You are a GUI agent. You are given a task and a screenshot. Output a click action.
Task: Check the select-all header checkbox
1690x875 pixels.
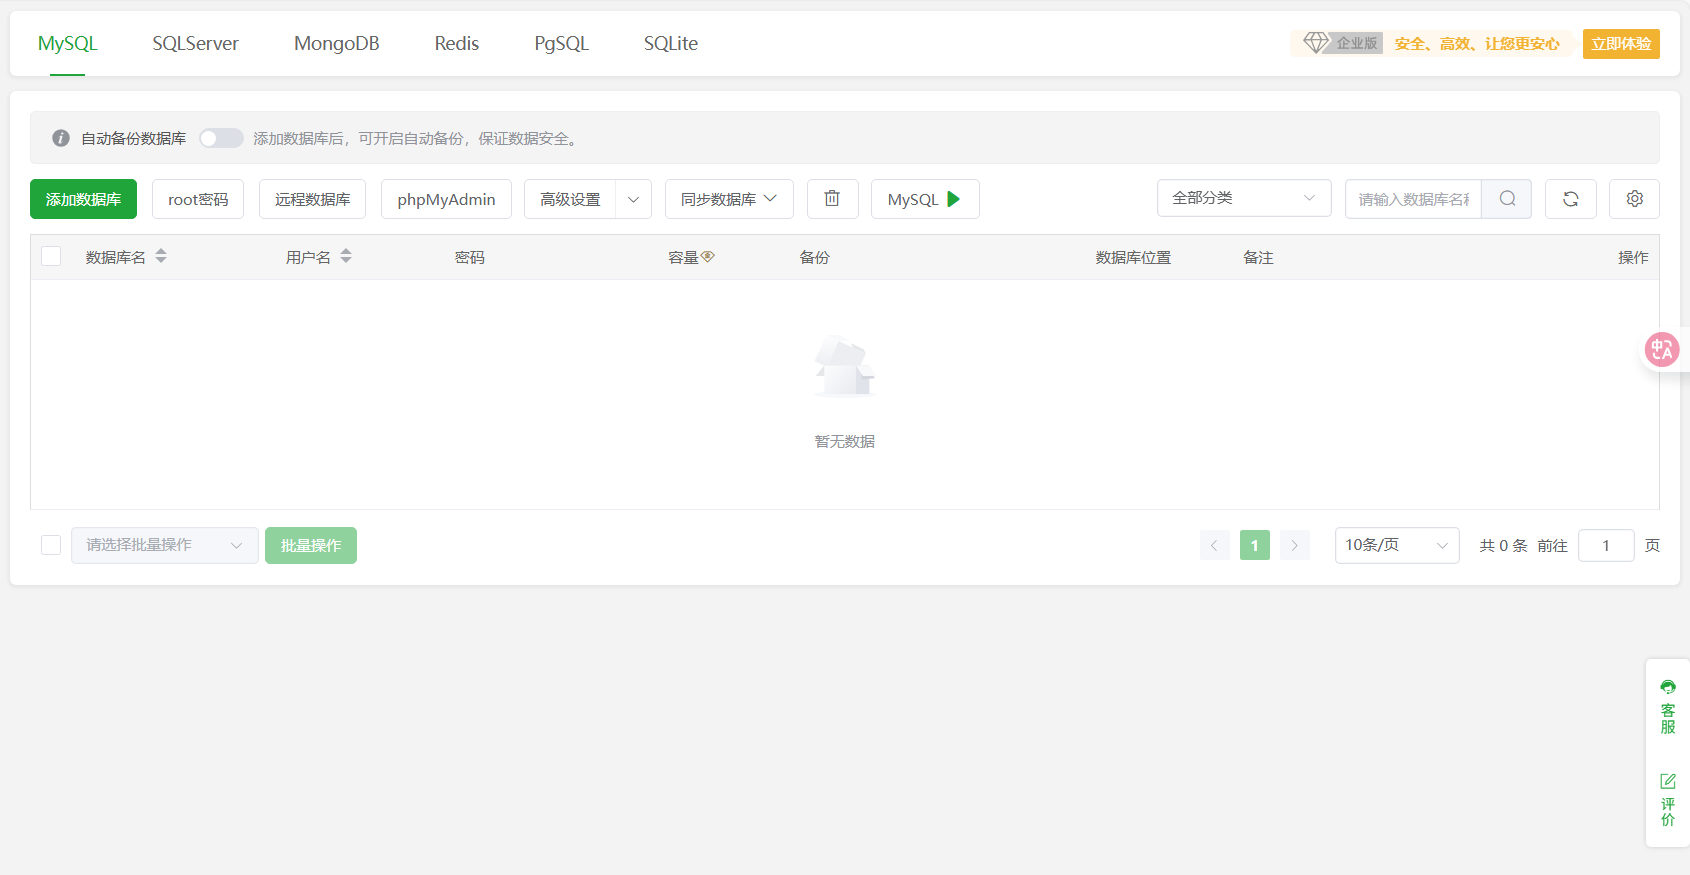(52, 257)
